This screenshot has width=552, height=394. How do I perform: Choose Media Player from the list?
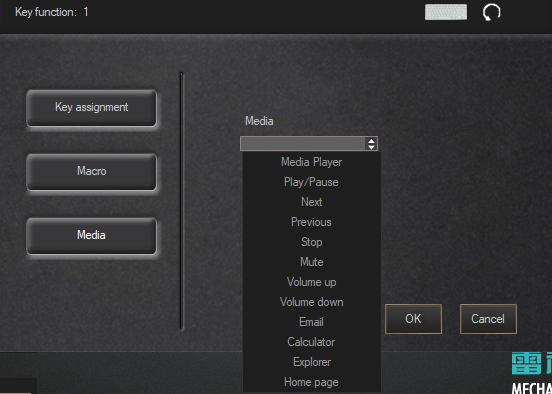point(312,162)
